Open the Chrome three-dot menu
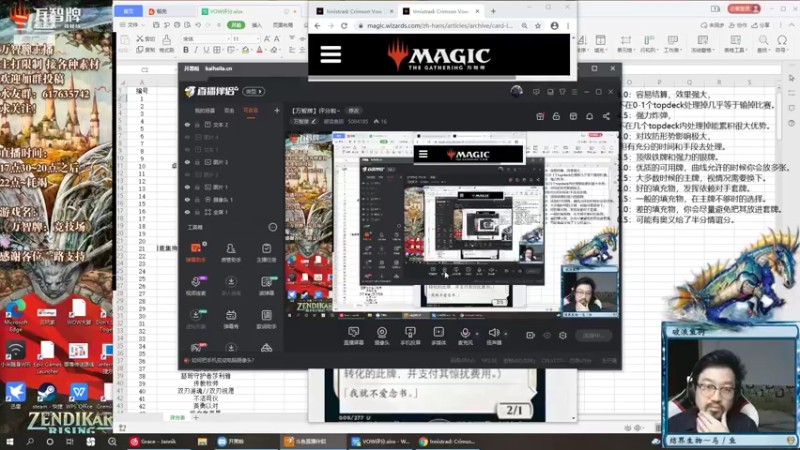Image resolution: width=800 pixels, height=450 pixels. pyautogui.click(x=568, y=26)
